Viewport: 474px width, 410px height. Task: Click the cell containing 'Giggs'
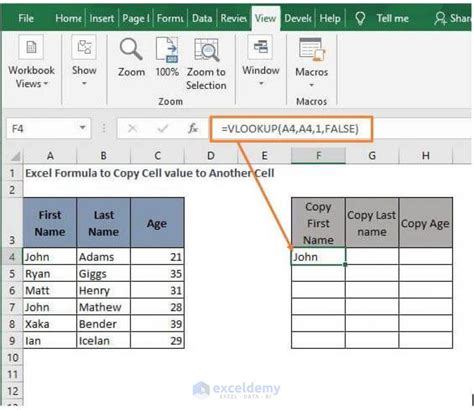[x=104, y=273]
